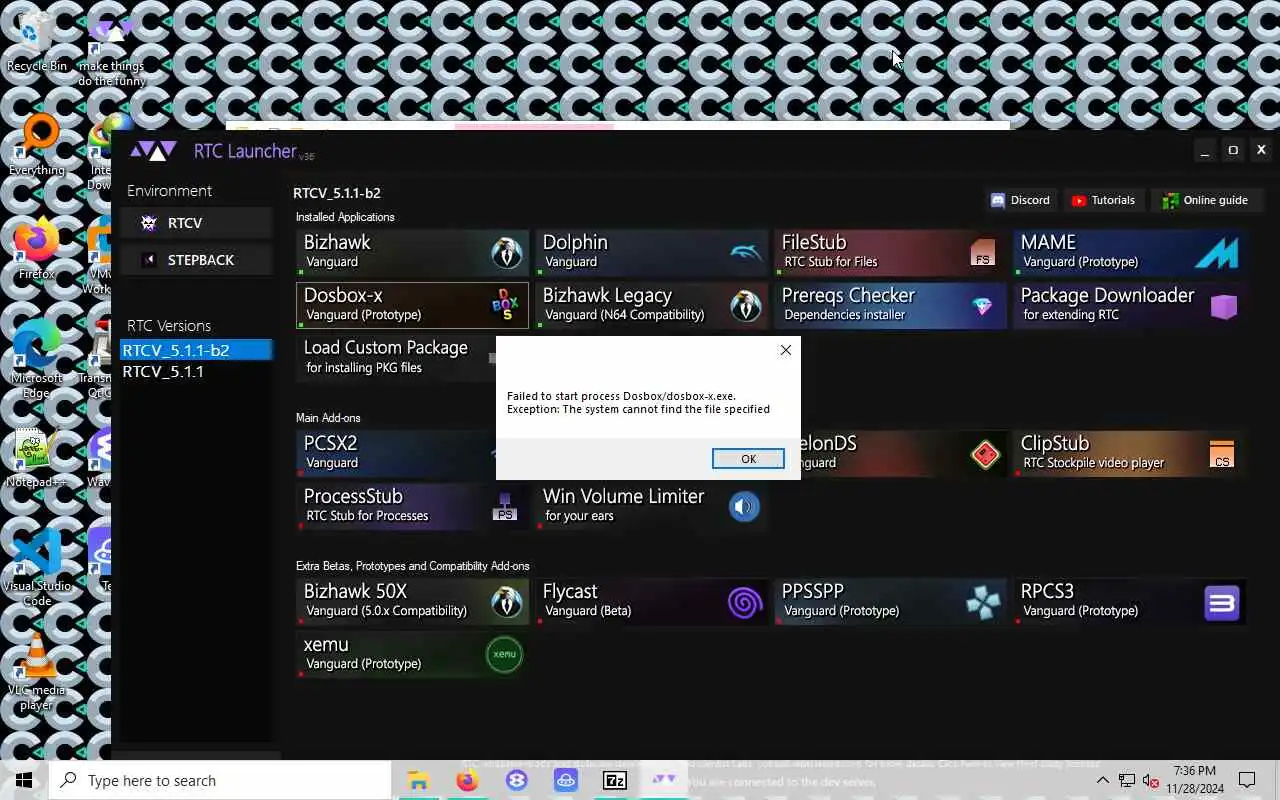Show hidden tray icons chevron
Image resolution: width=1280 pixels, height=800 pixels.
click(1102, 780)
